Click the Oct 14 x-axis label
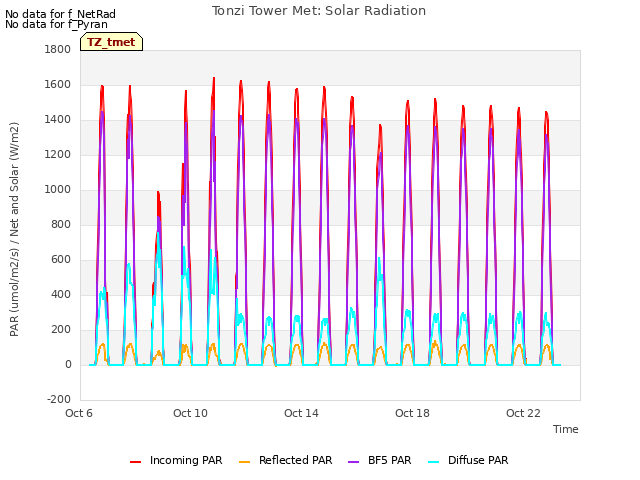640x480 pixels. pyautogui.click(x=301, y=413)
